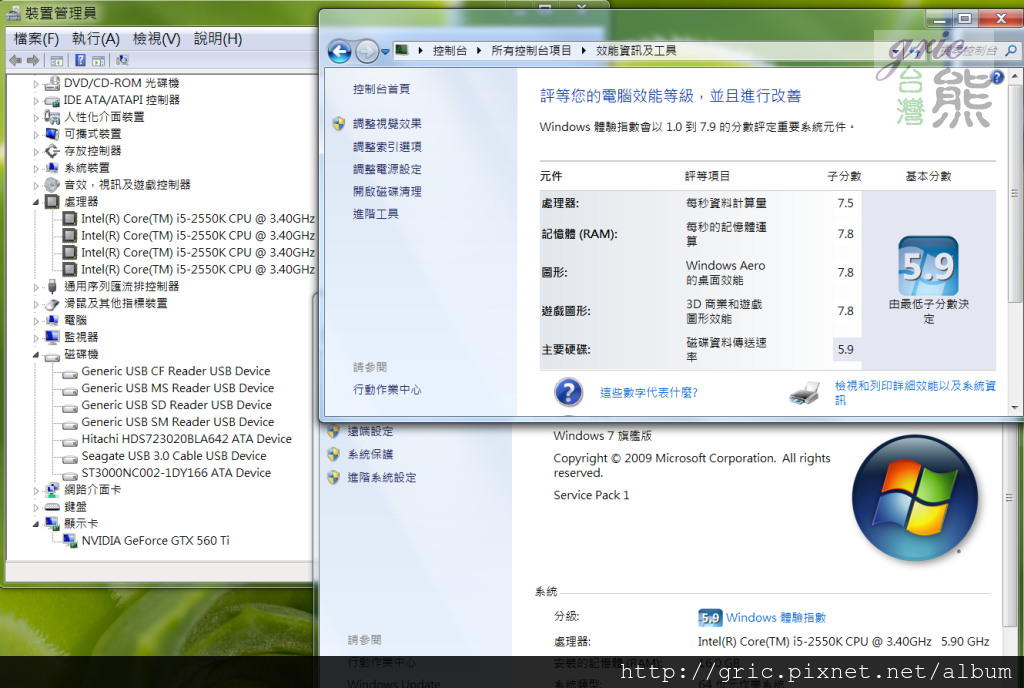
Task: Open the 檔案(F) menu in Device Manager
Action: (37, 39)
